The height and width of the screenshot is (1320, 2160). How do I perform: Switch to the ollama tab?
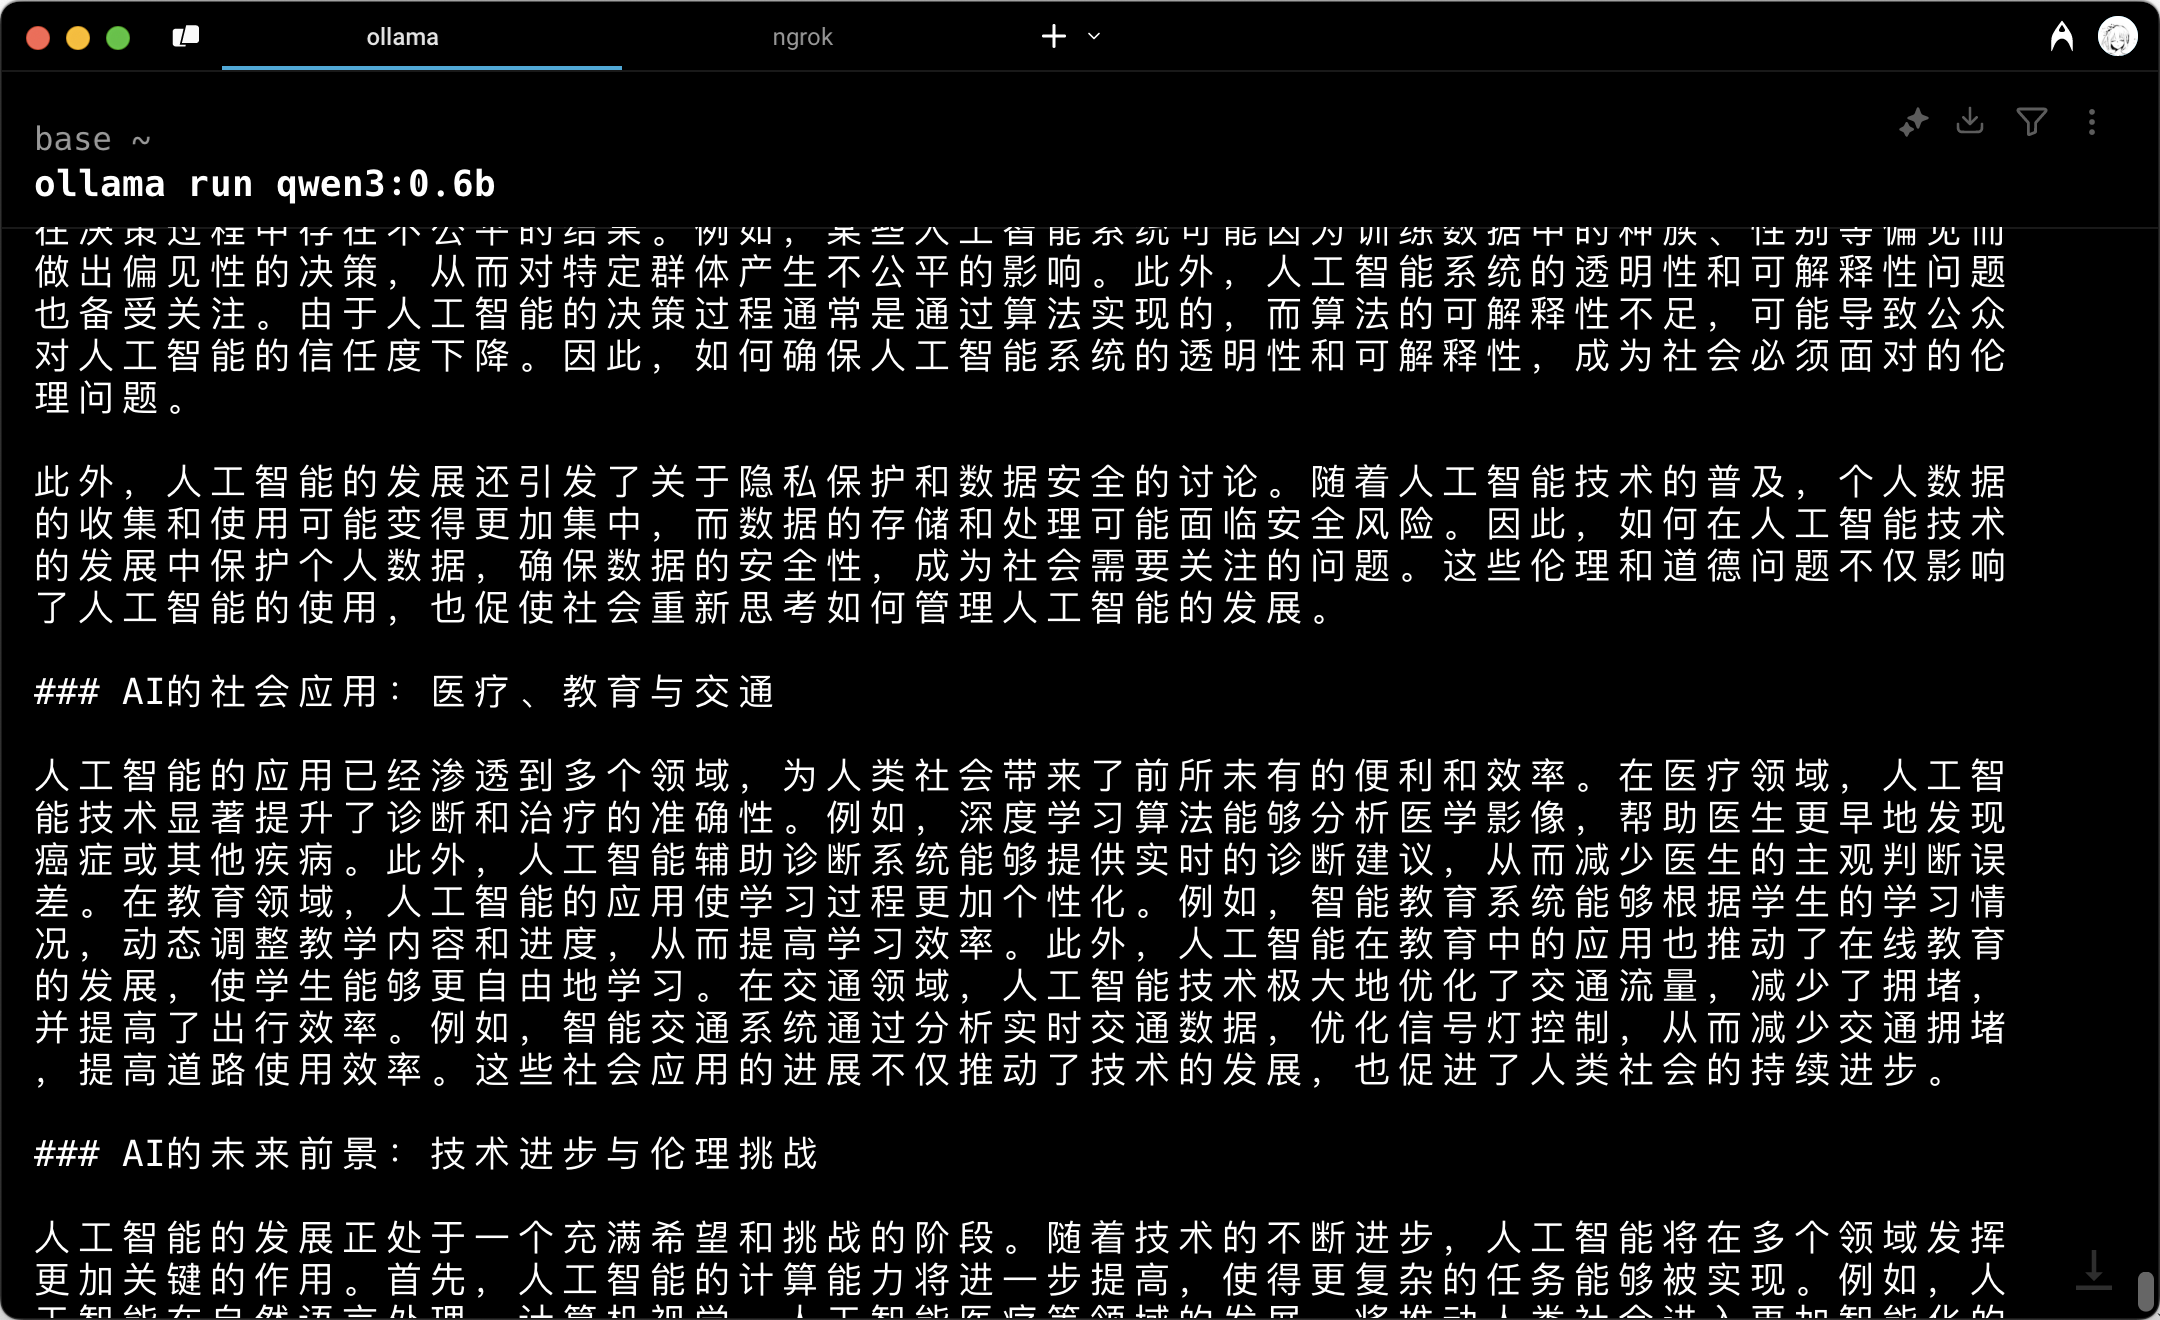tap(402, 37)
